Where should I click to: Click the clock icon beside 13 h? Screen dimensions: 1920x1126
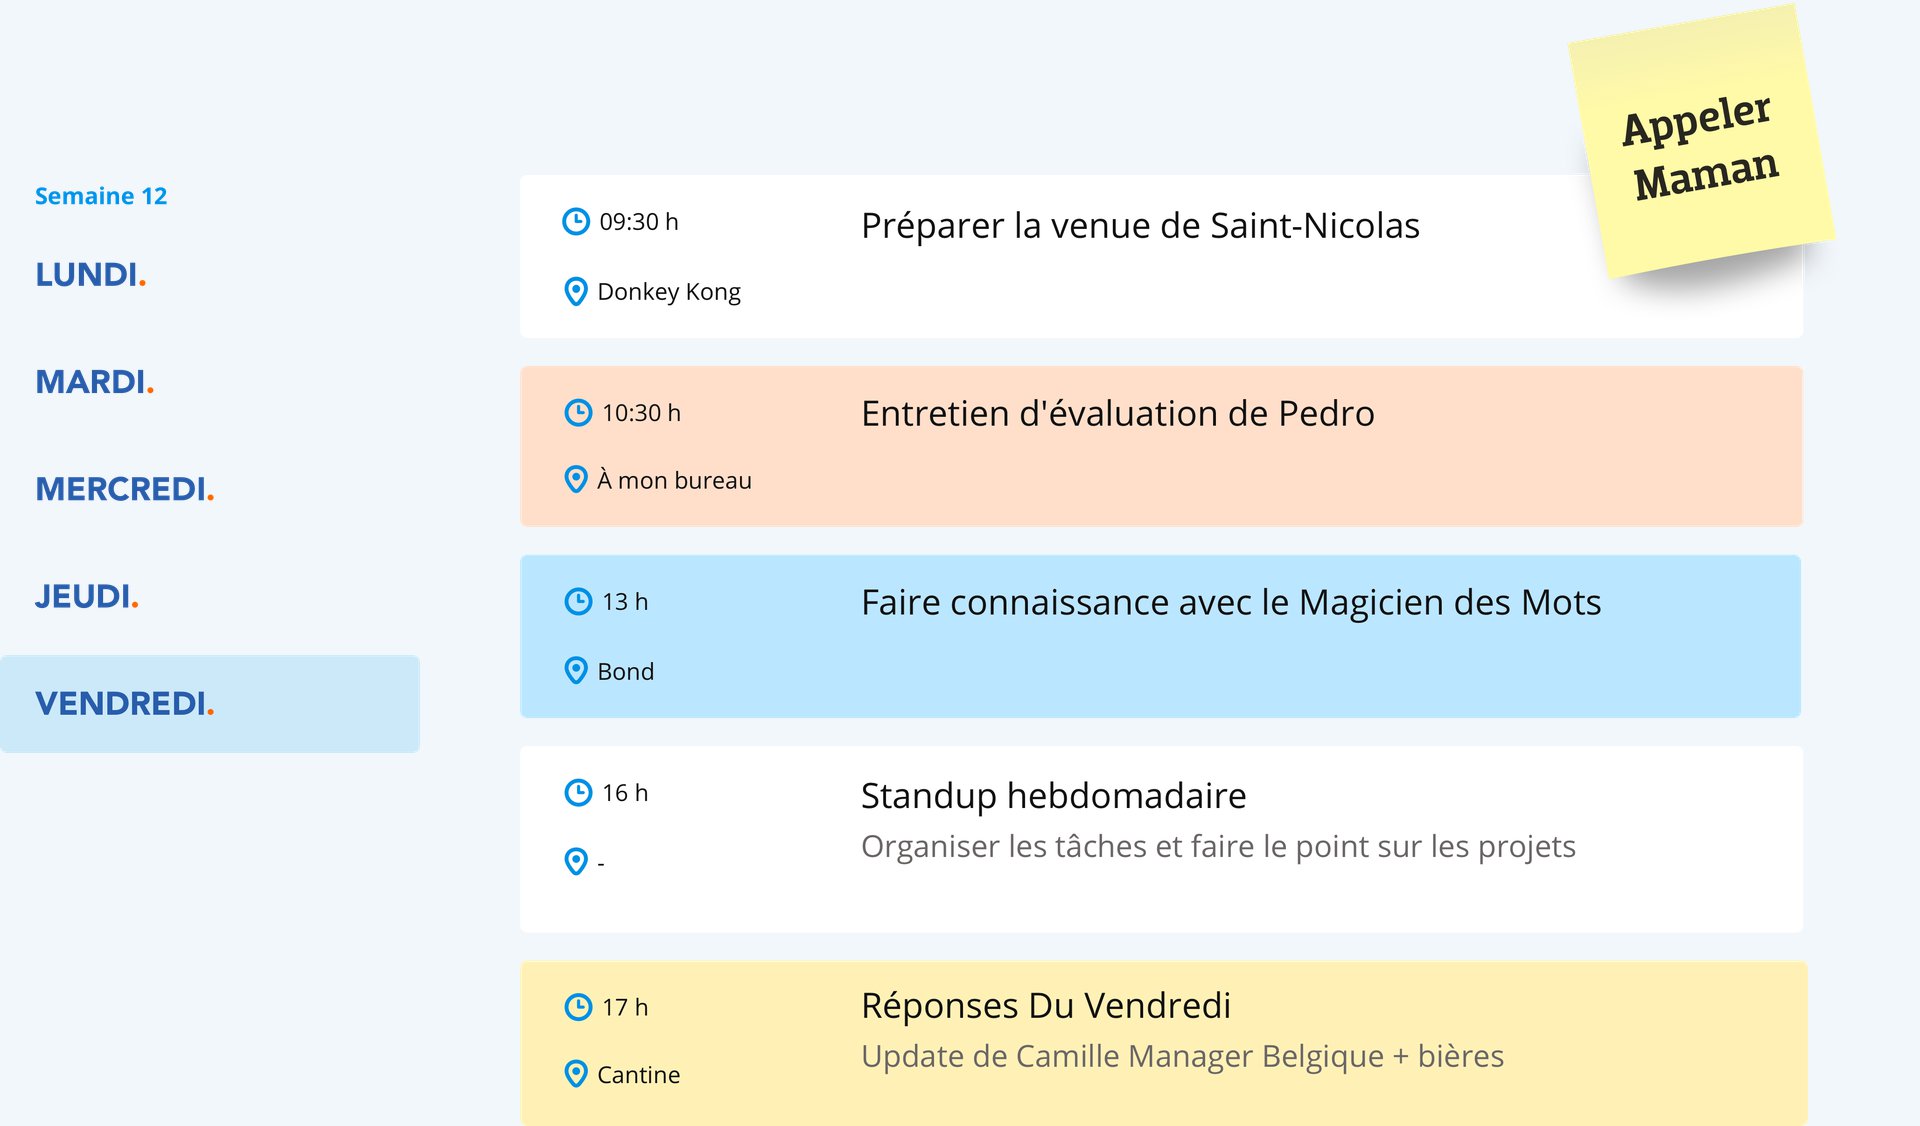tap(578, 601)
